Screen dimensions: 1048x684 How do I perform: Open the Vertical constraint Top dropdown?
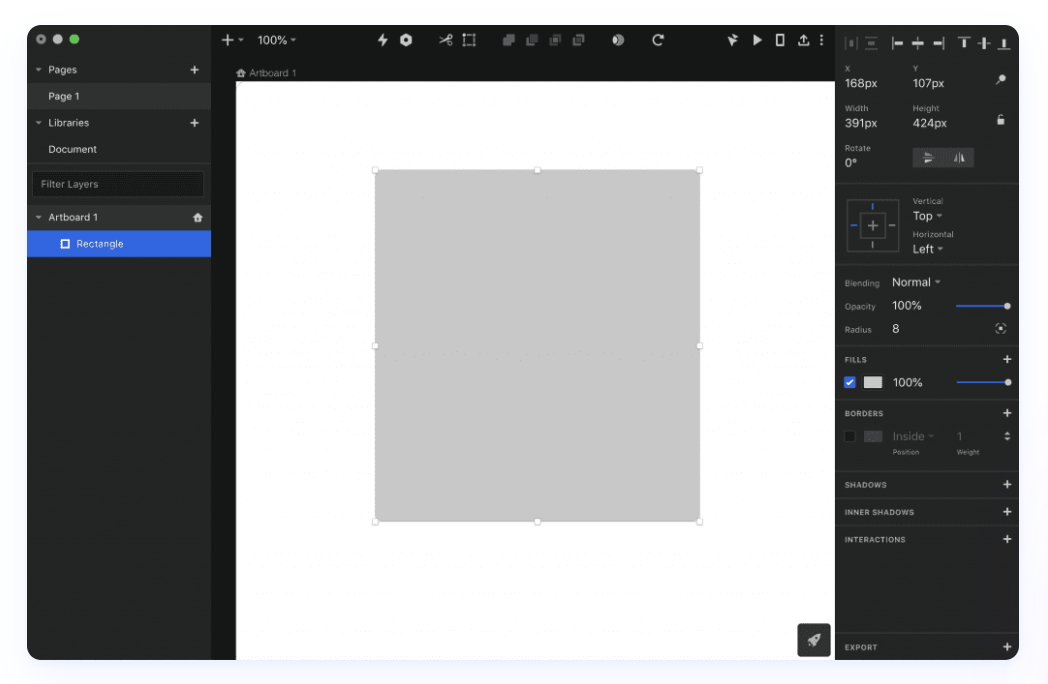coord(928,216)
